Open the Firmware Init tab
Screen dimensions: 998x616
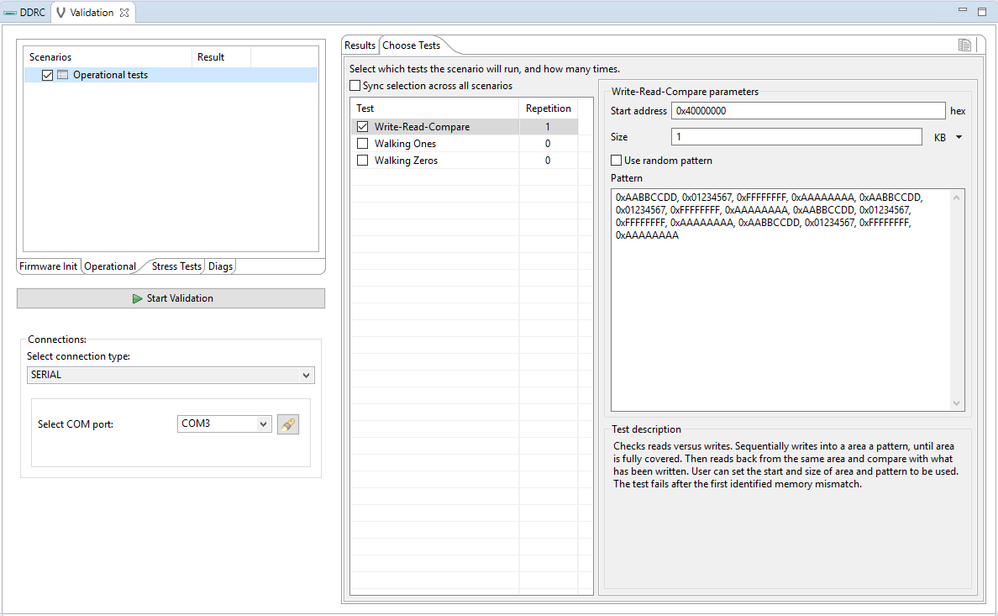click(x=48, y=267)
